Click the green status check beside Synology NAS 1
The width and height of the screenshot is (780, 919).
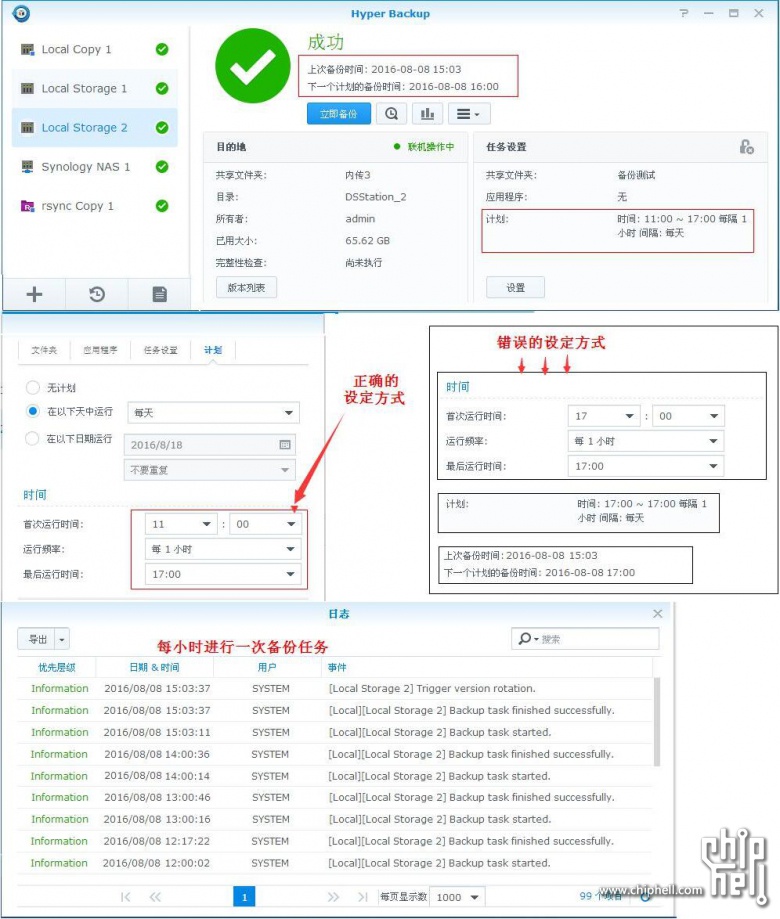[162, 167]
